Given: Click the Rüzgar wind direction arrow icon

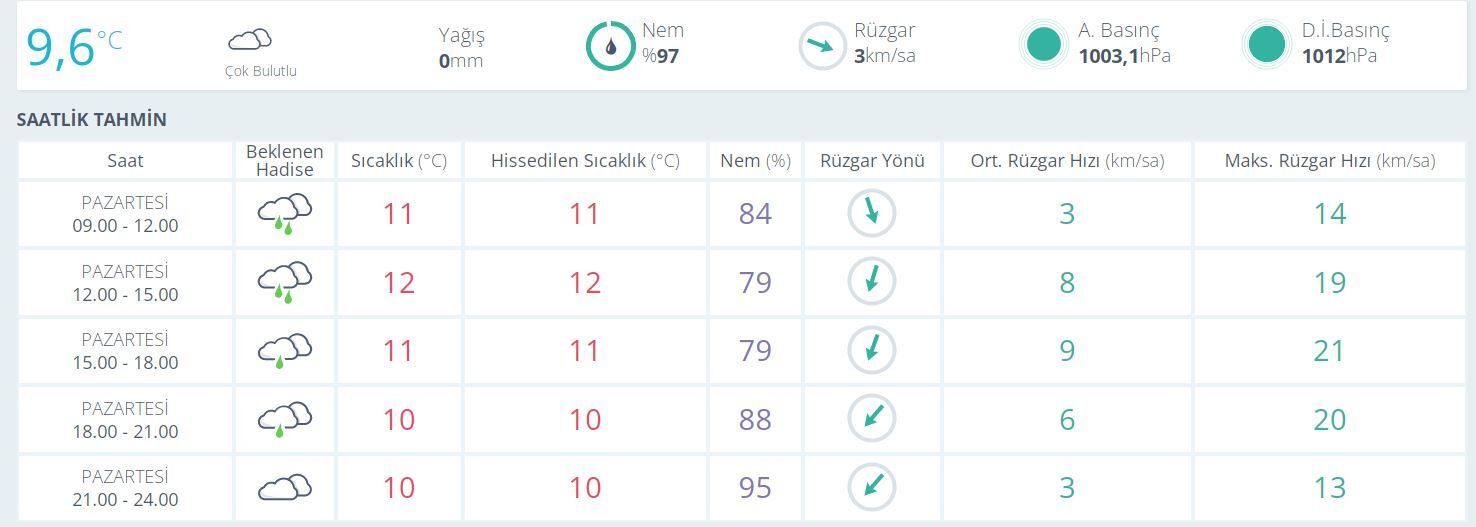Looking at the screenshot, I should point(822,46).
